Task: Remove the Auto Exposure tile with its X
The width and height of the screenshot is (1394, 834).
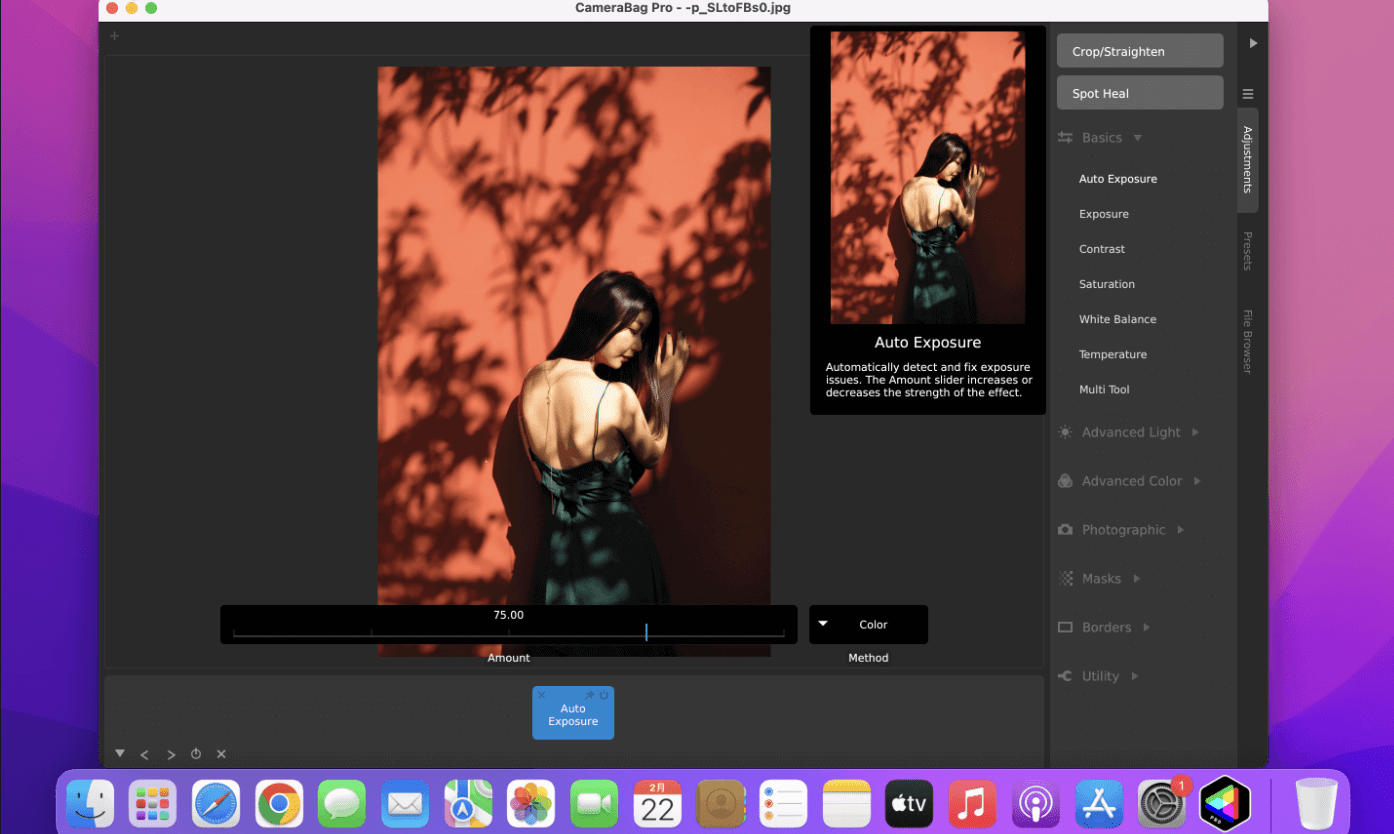Action: pos(542,695)
